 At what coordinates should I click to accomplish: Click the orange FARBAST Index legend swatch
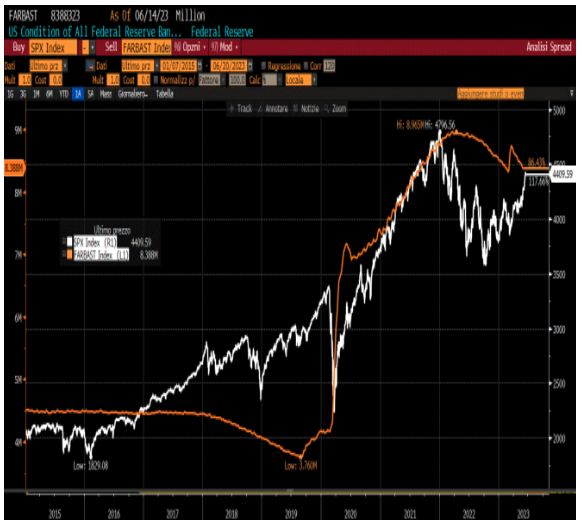[70, 254]
